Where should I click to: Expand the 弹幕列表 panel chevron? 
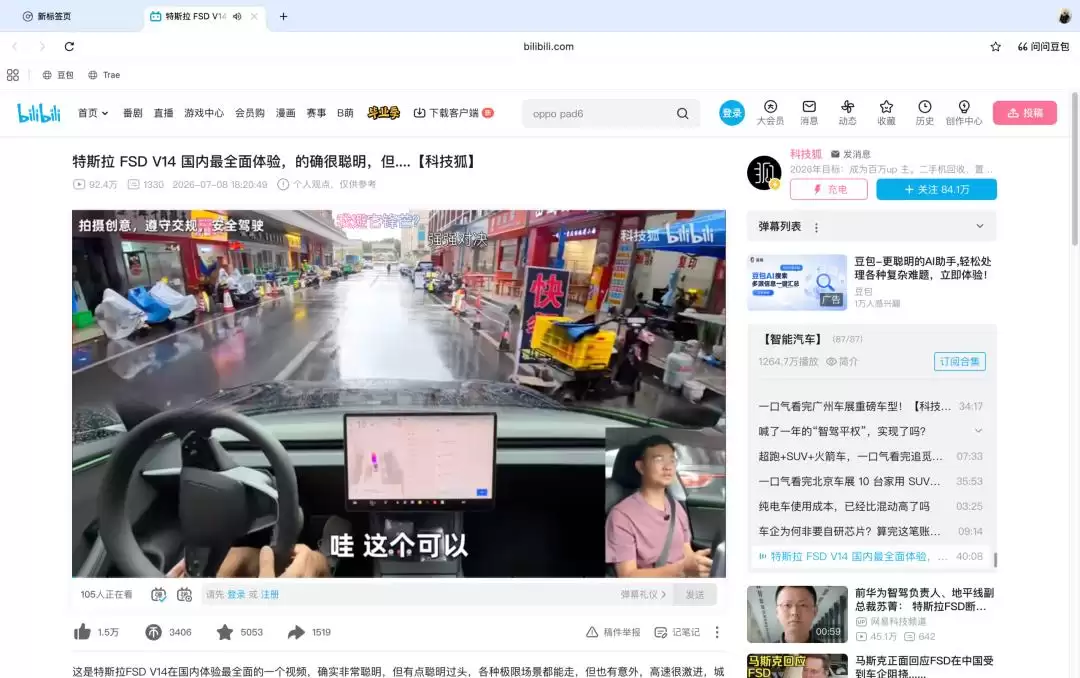979,226
